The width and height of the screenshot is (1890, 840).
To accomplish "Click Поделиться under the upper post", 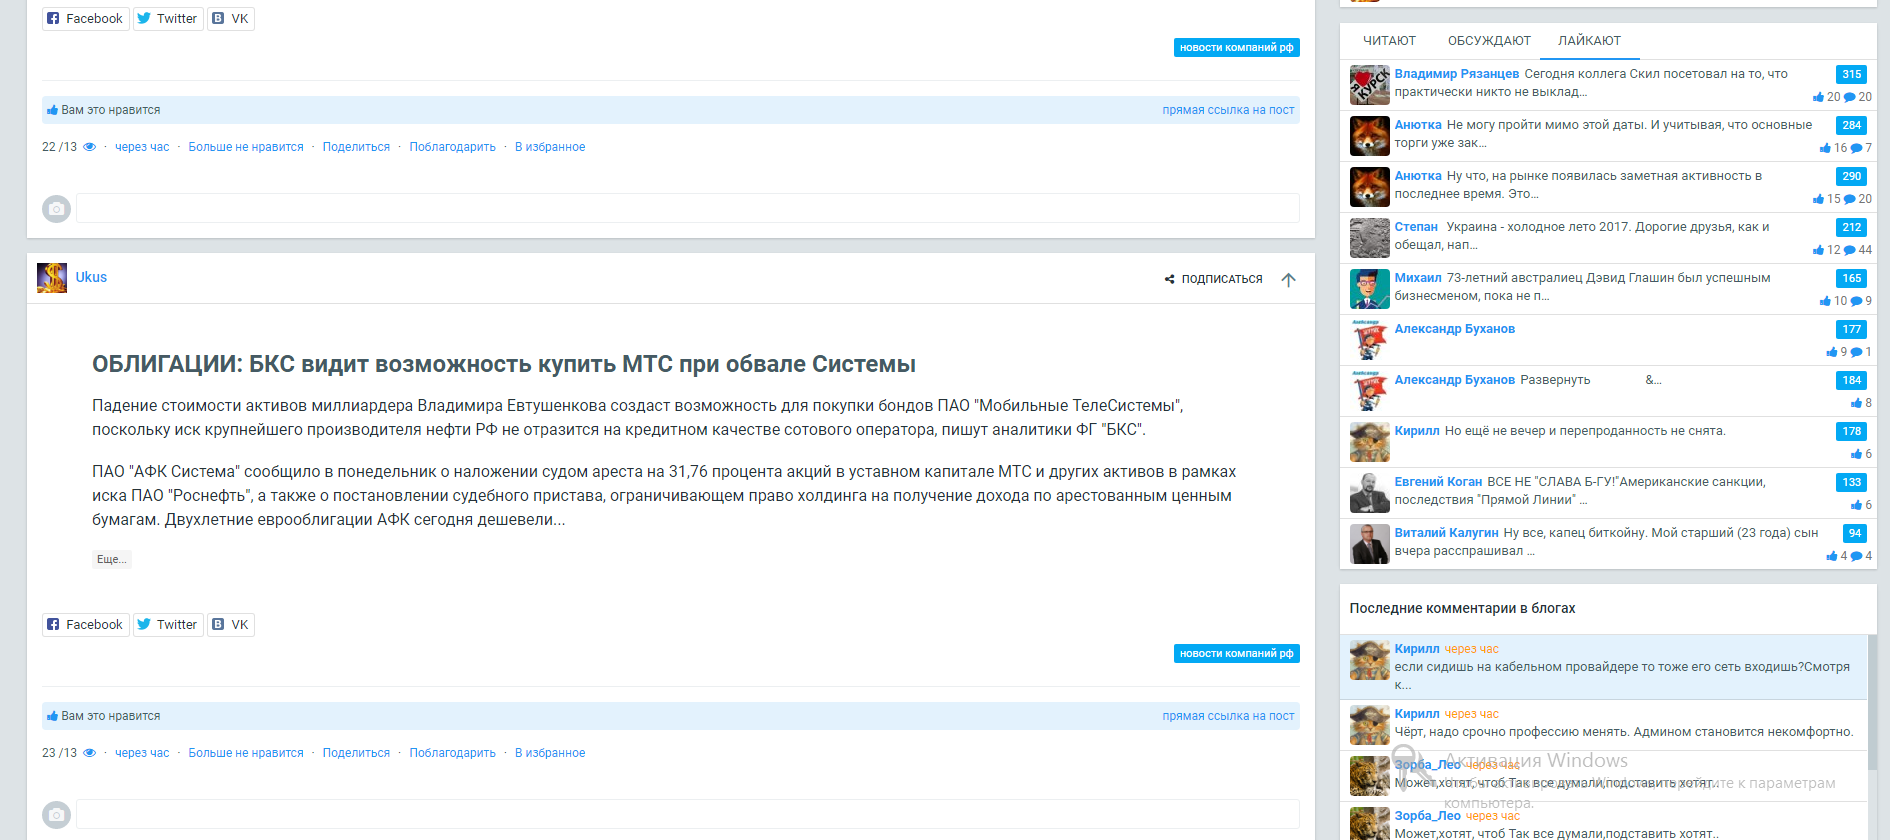I will [x=356, y=147].
